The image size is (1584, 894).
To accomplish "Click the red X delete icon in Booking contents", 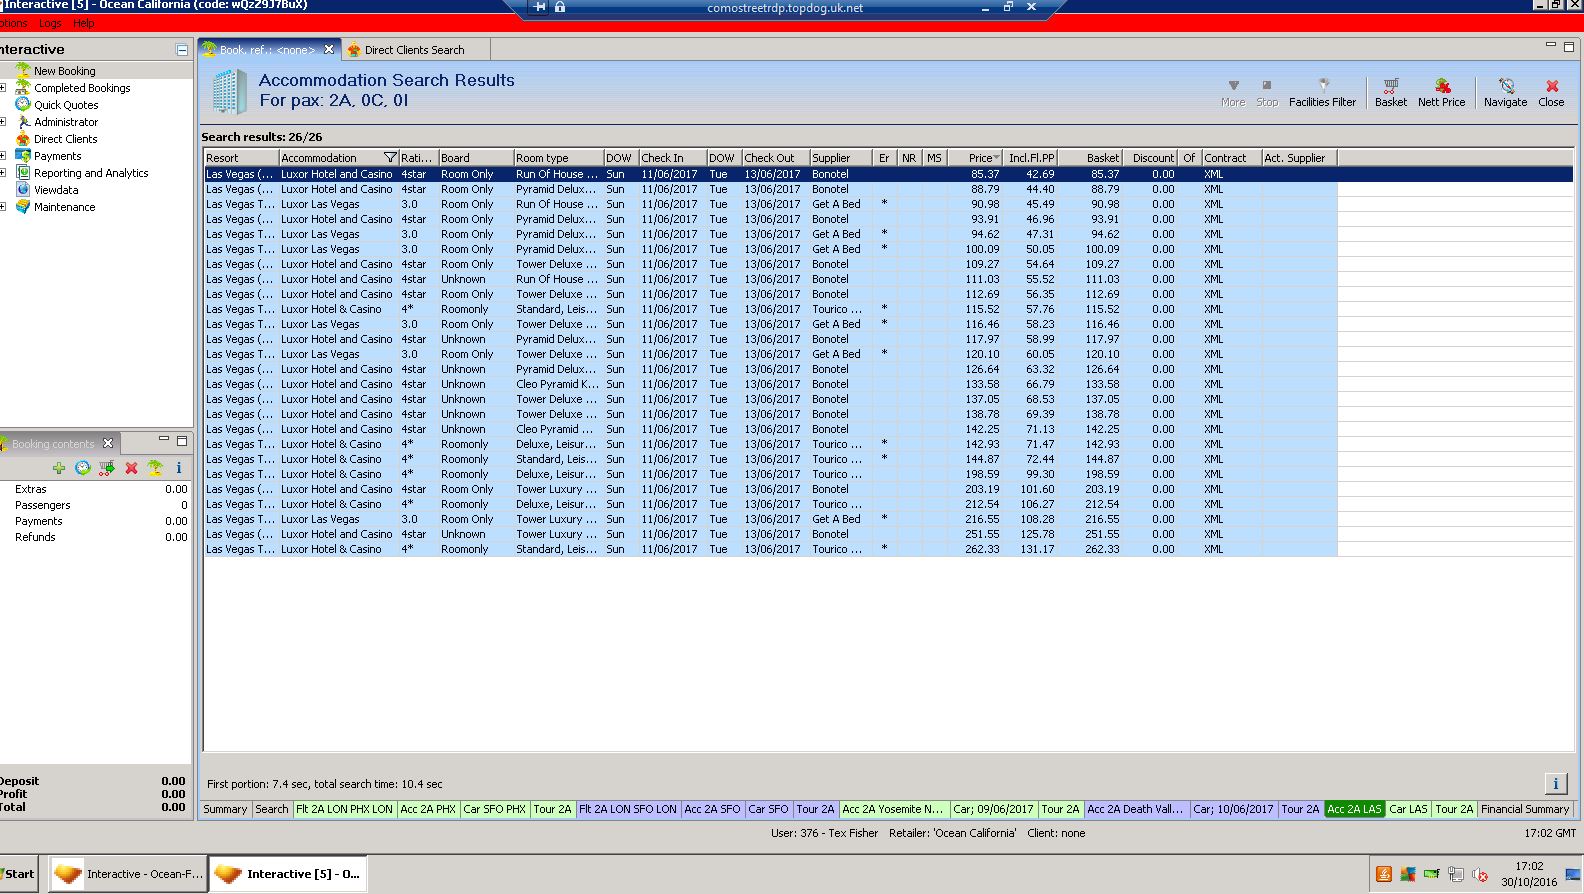I will pyautogui.click(x=131, y=467).
